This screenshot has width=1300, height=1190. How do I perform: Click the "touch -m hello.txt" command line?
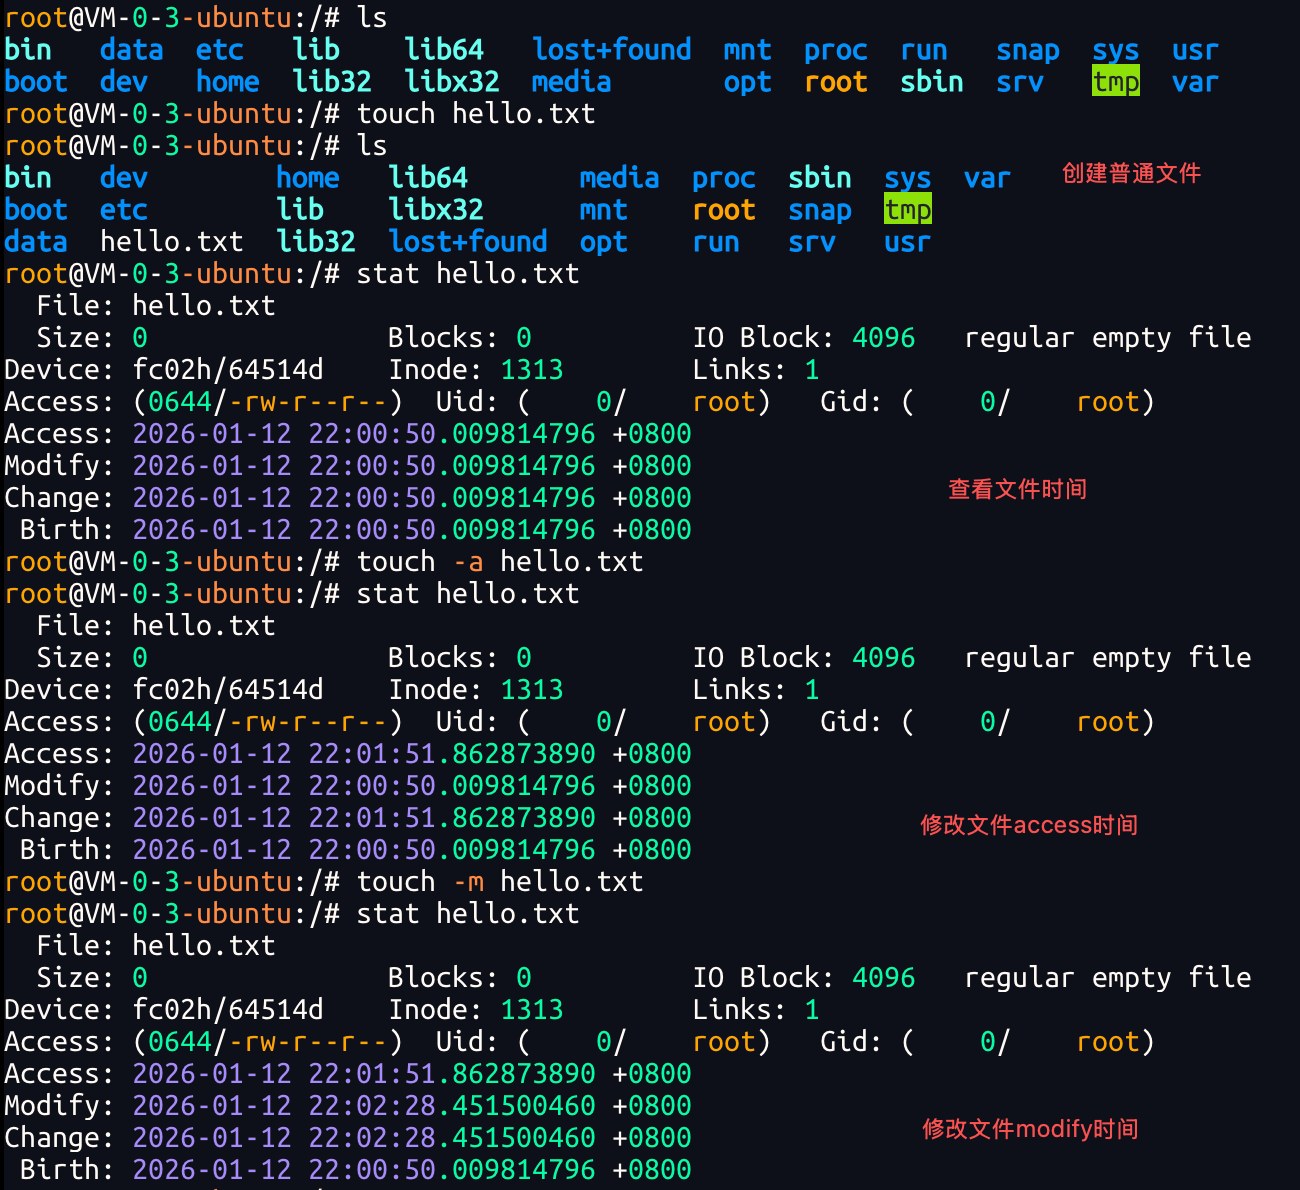[x=499, y=882]
